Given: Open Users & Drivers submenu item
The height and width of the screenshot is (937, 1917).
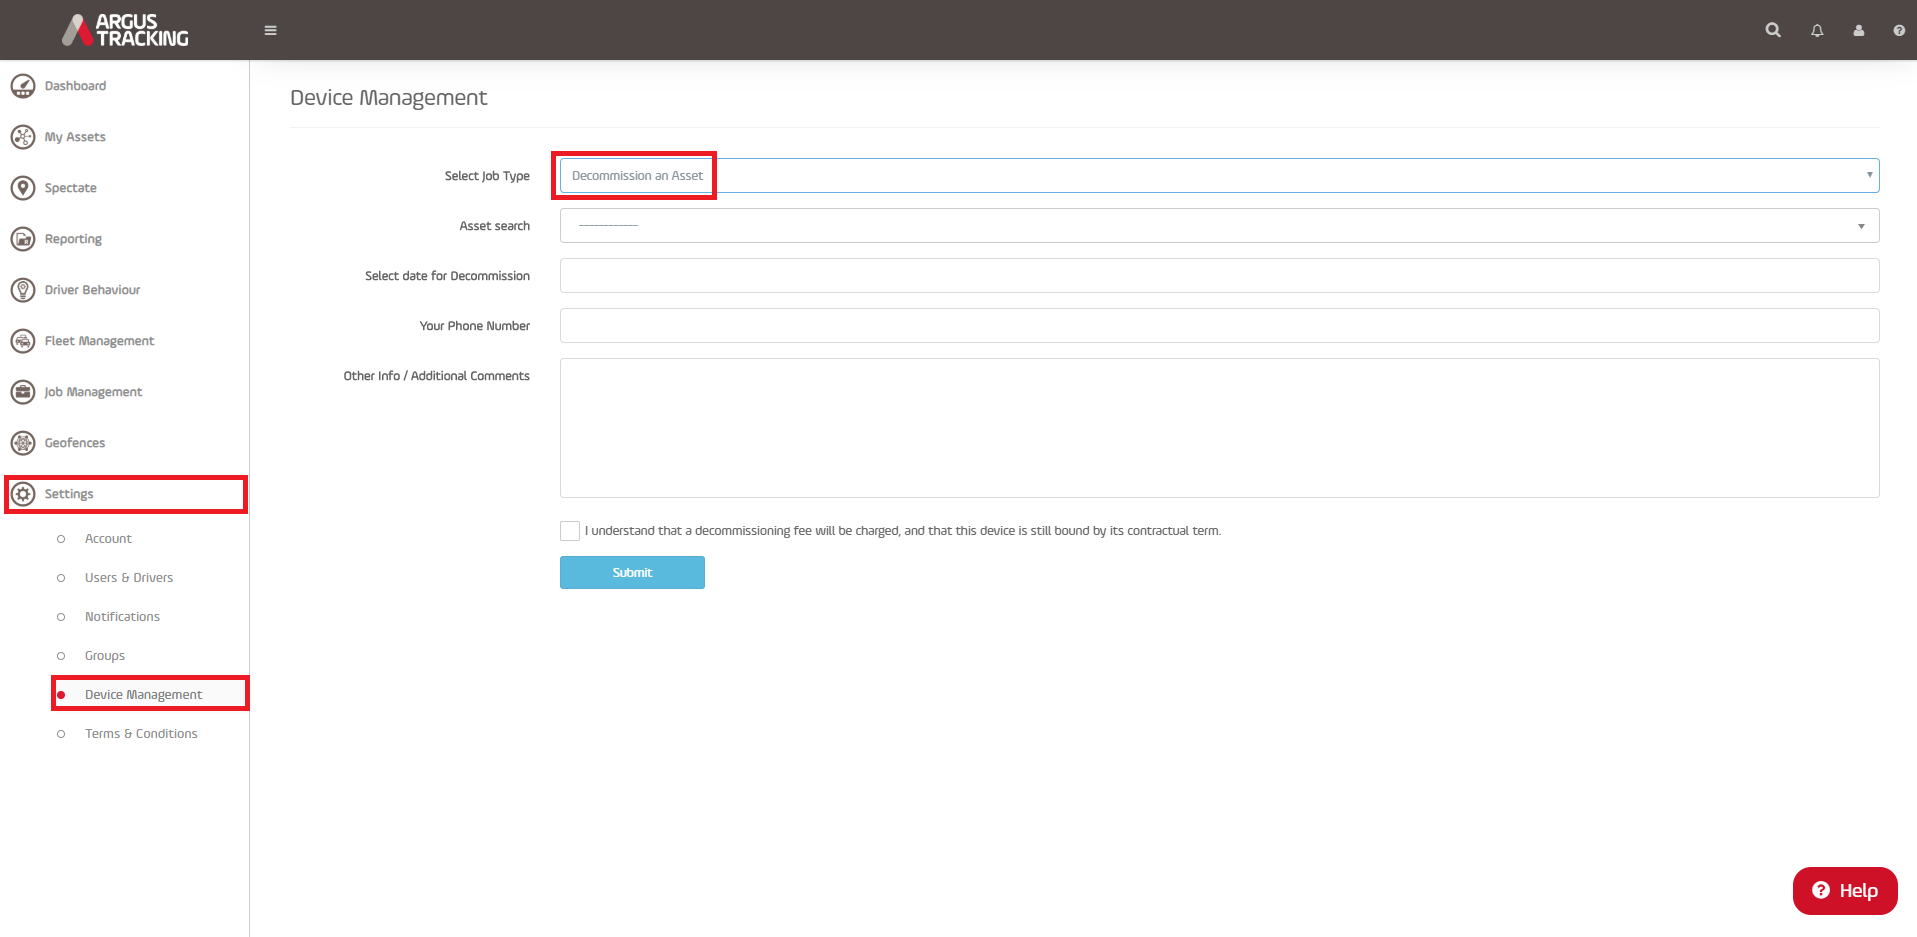Looking at the screenshot, I should 129,578.
